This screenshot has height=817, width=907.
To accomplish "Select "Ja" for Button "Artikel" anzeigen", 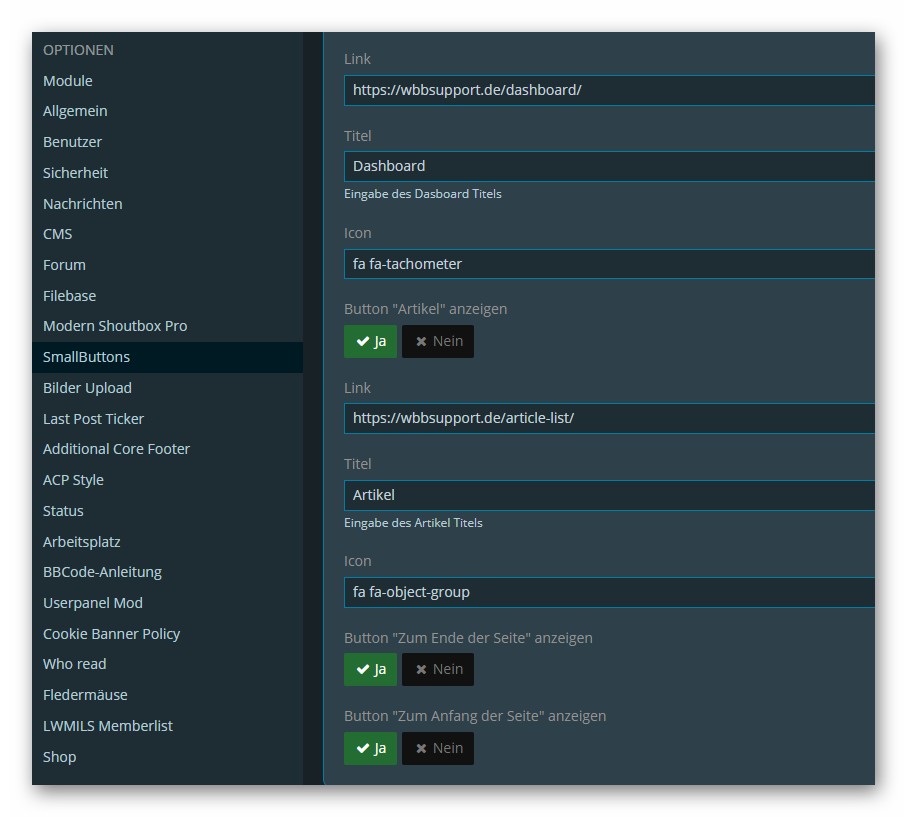I will (370, 341).
